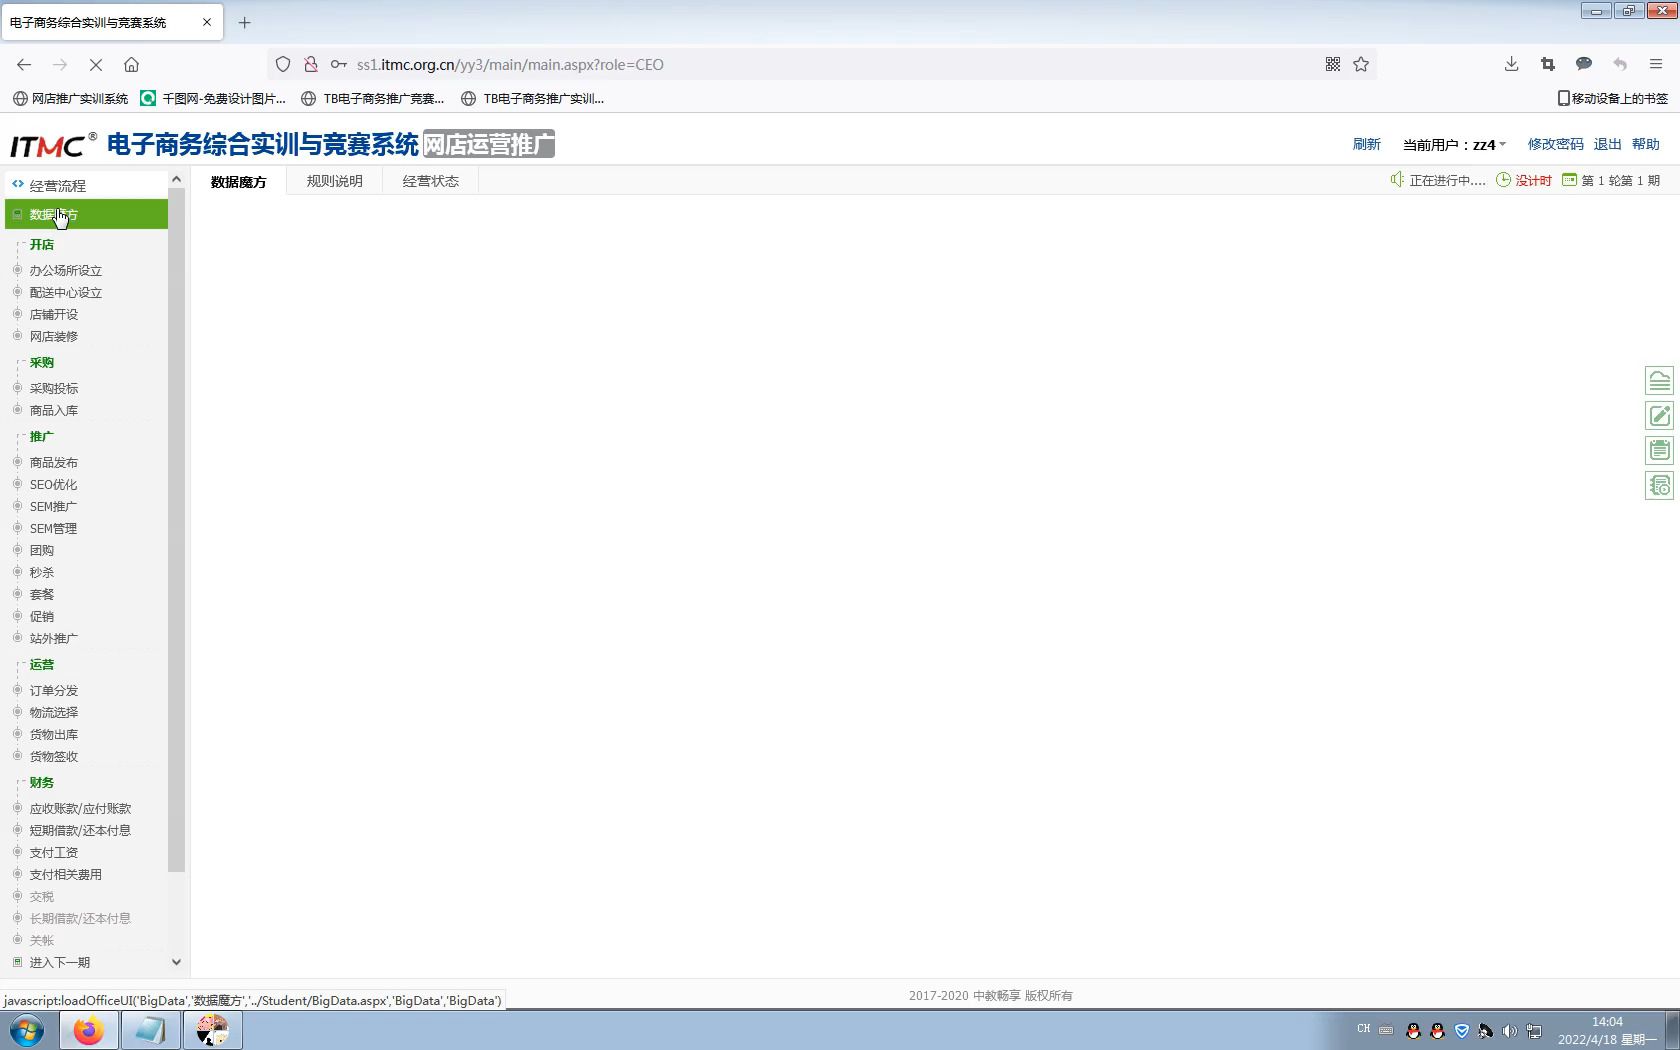Open the first floating icon on the right edge
Viewport: 1680px width, 1050px height.
[1659, 381]
